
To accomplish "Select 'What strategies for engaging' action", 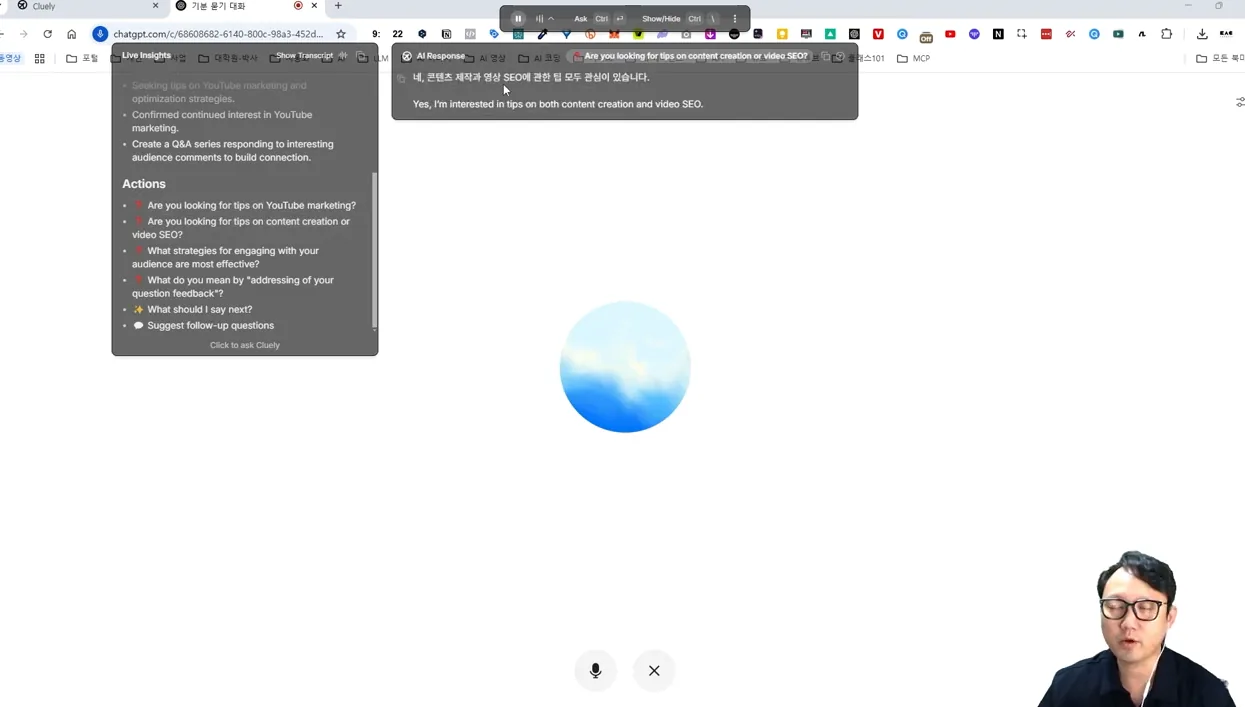I will (226, 257).
